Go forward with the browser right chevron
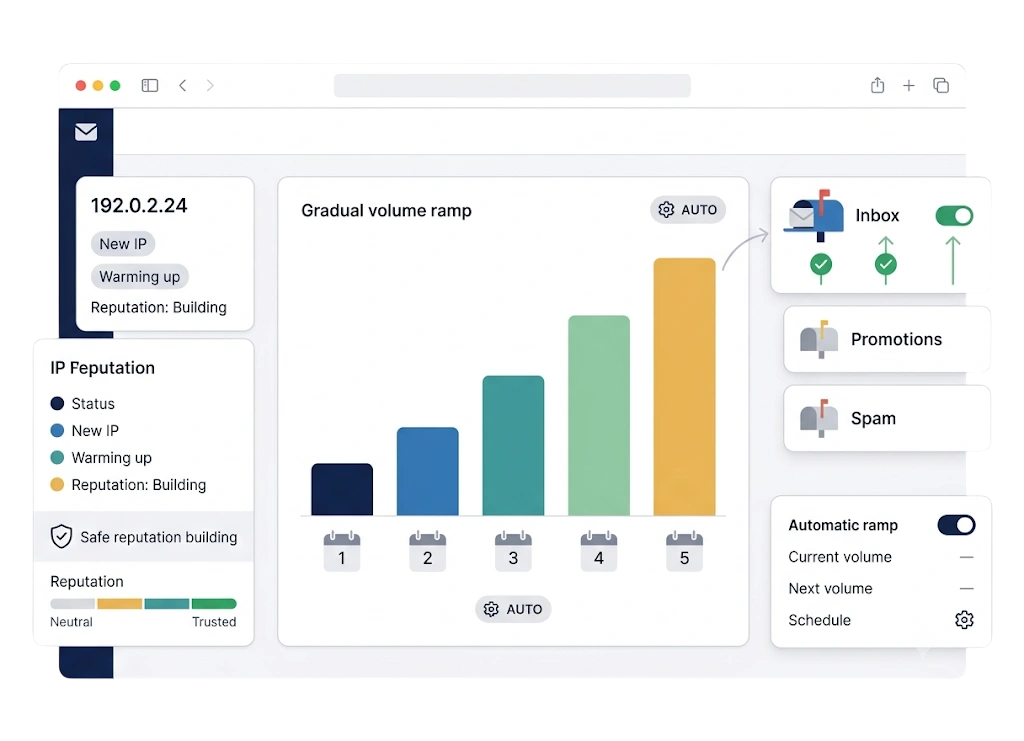This screenshot has height=741, width=1024. pos(210,86)
